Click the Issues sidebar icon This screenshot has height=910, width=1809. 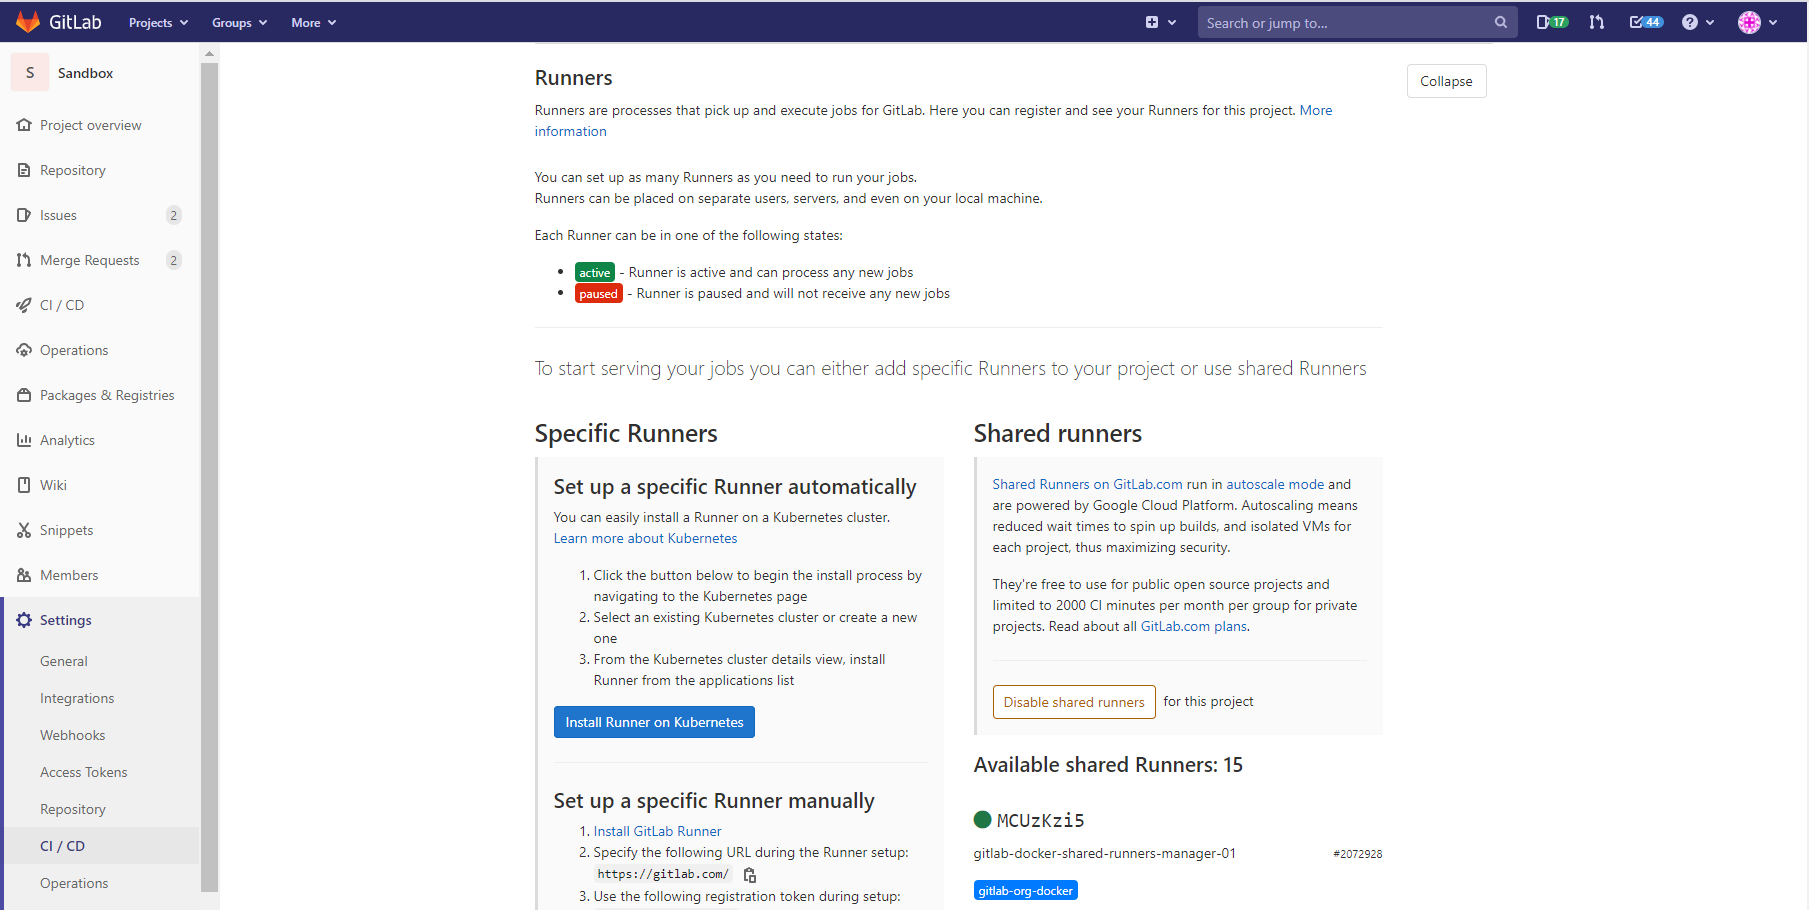click(24, 215)
